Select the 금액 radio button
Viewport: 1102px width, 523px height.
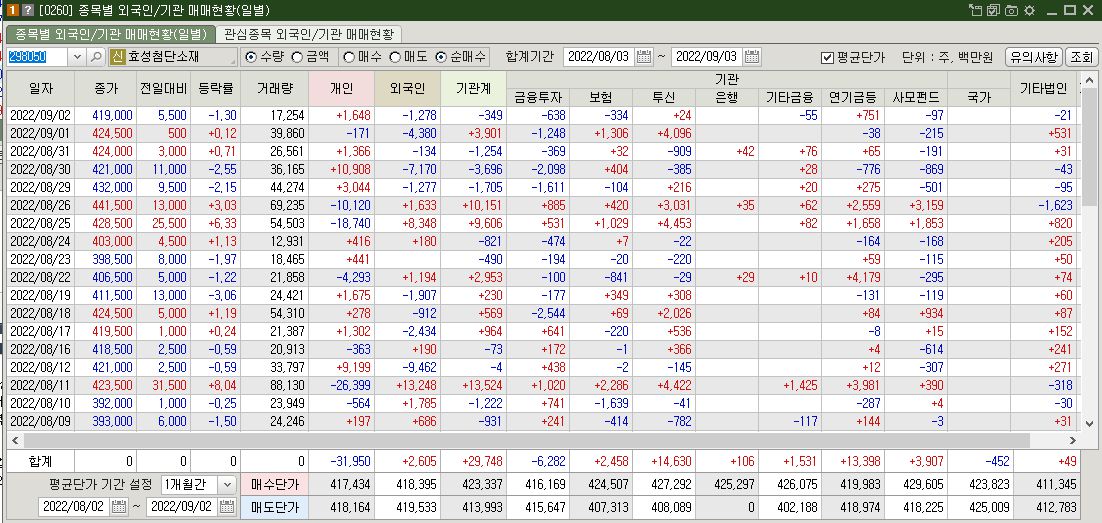[x=296, y=57]
